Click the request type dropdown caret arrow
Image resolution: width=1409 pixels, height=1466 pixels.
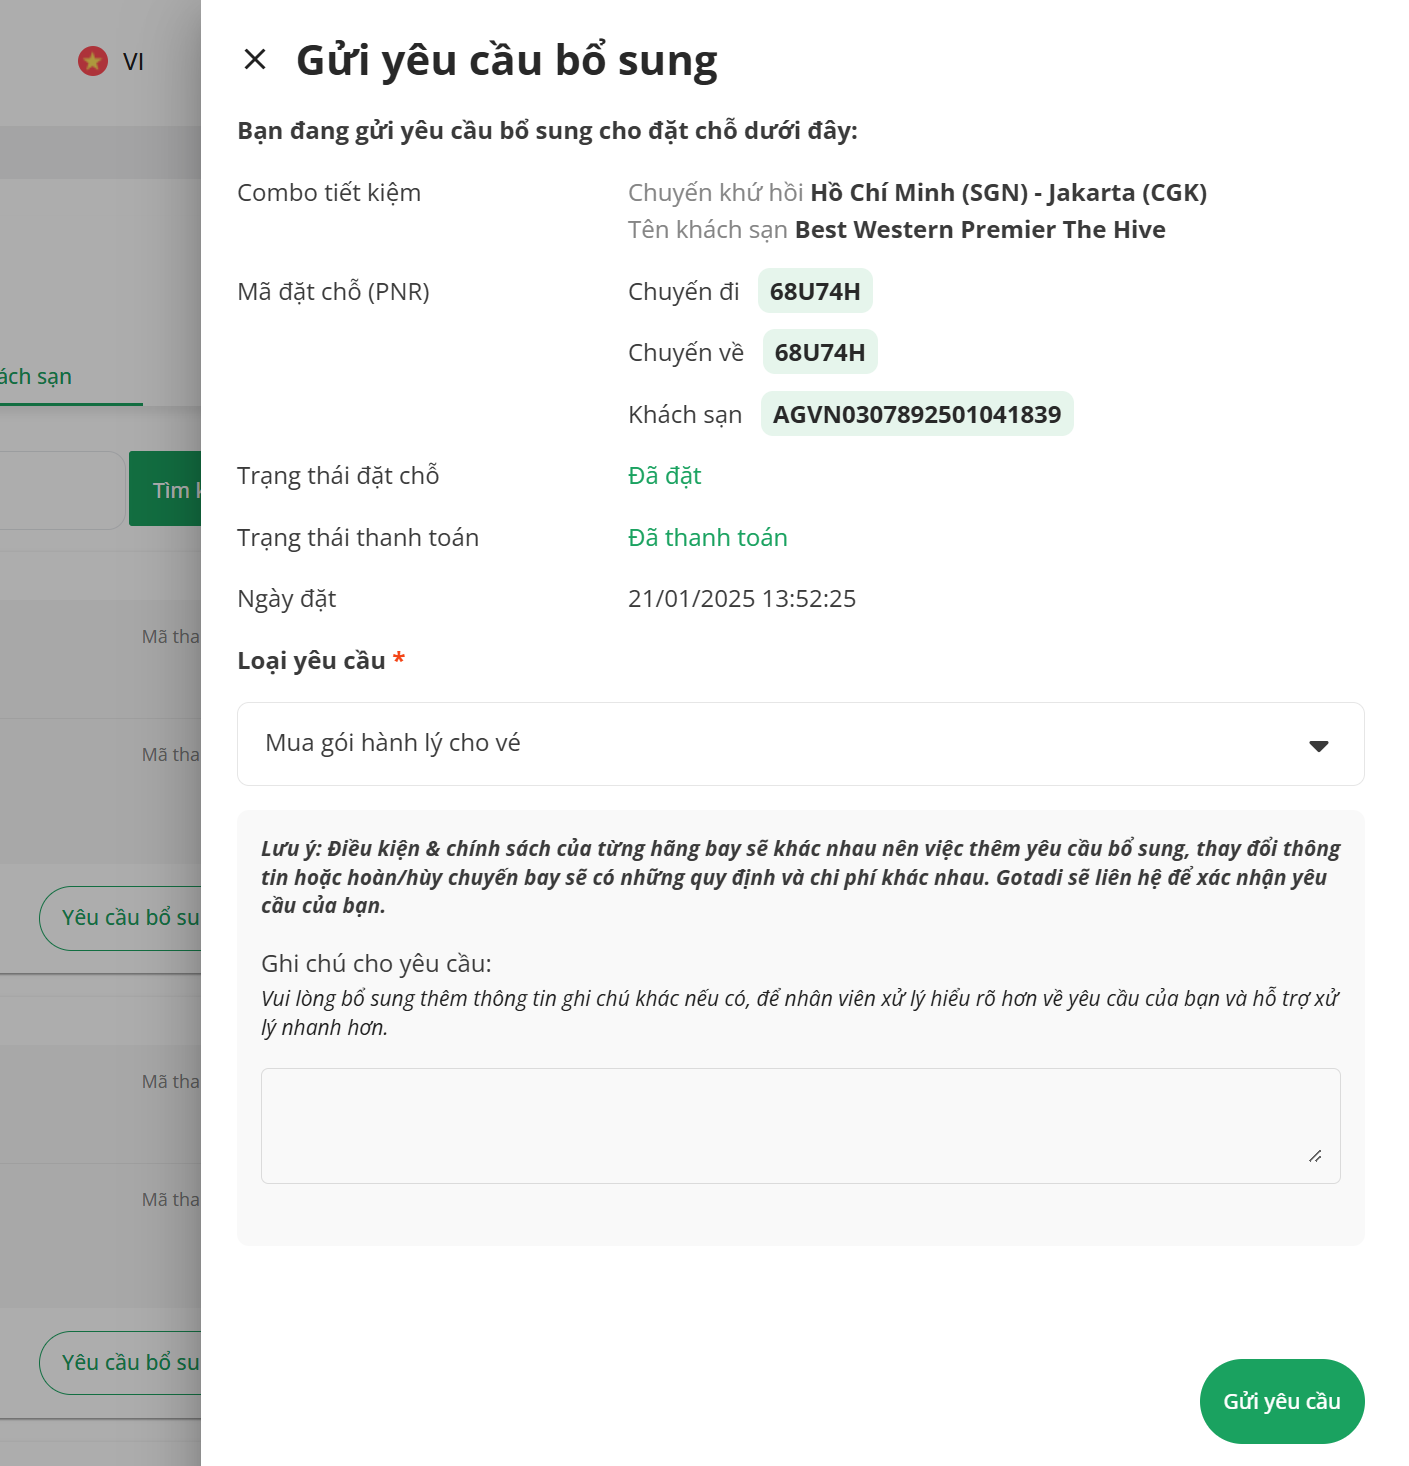(x=1318, y=745)
